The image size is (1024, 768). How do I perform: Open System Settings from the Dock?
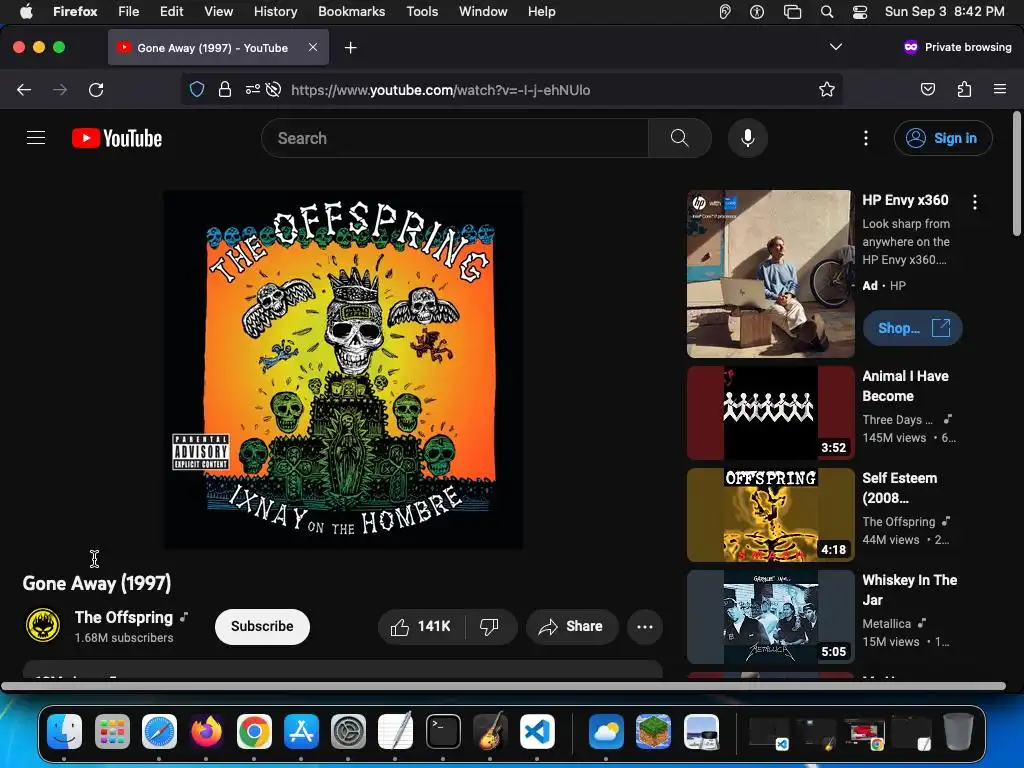[348, 731]
